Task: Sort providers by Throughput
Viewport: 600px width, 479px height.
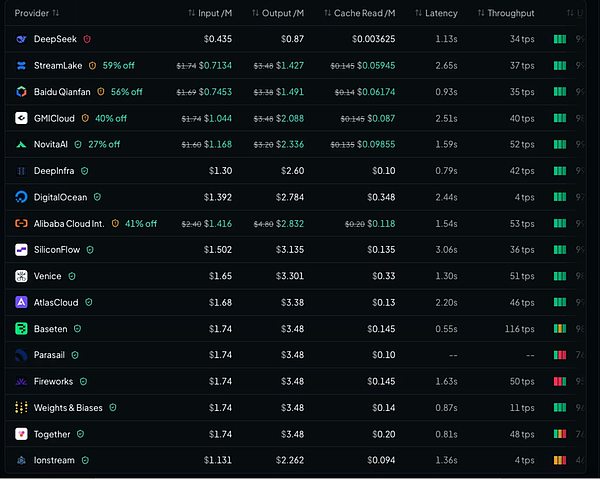Action: click(x=506, y=13)
